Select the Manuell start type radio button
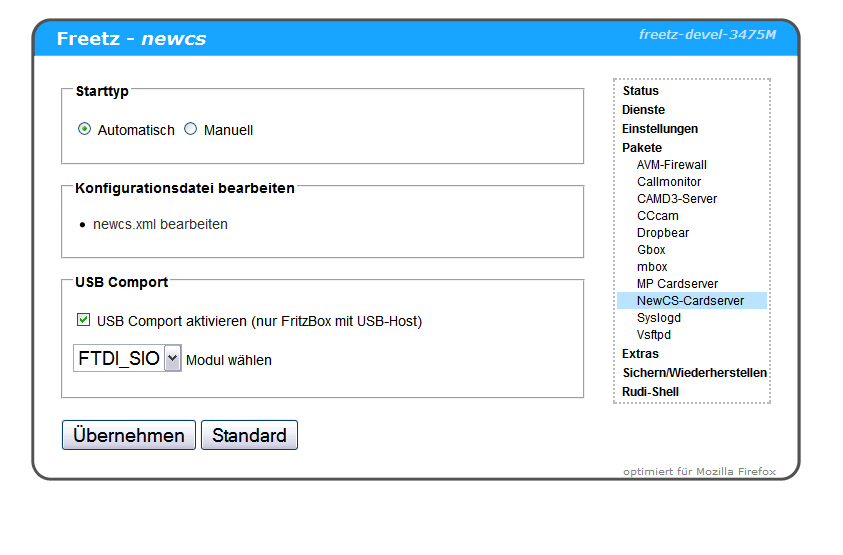The width and height of the screenshot is (843, 555). [191, 129]
